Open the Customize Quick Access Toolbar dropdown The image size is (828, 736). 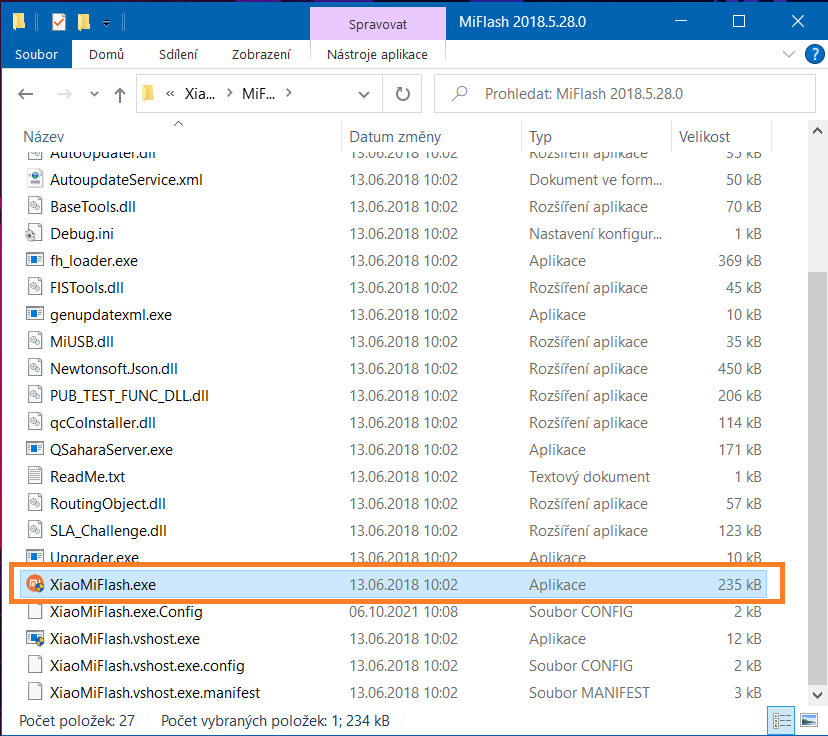click(106, 23)
